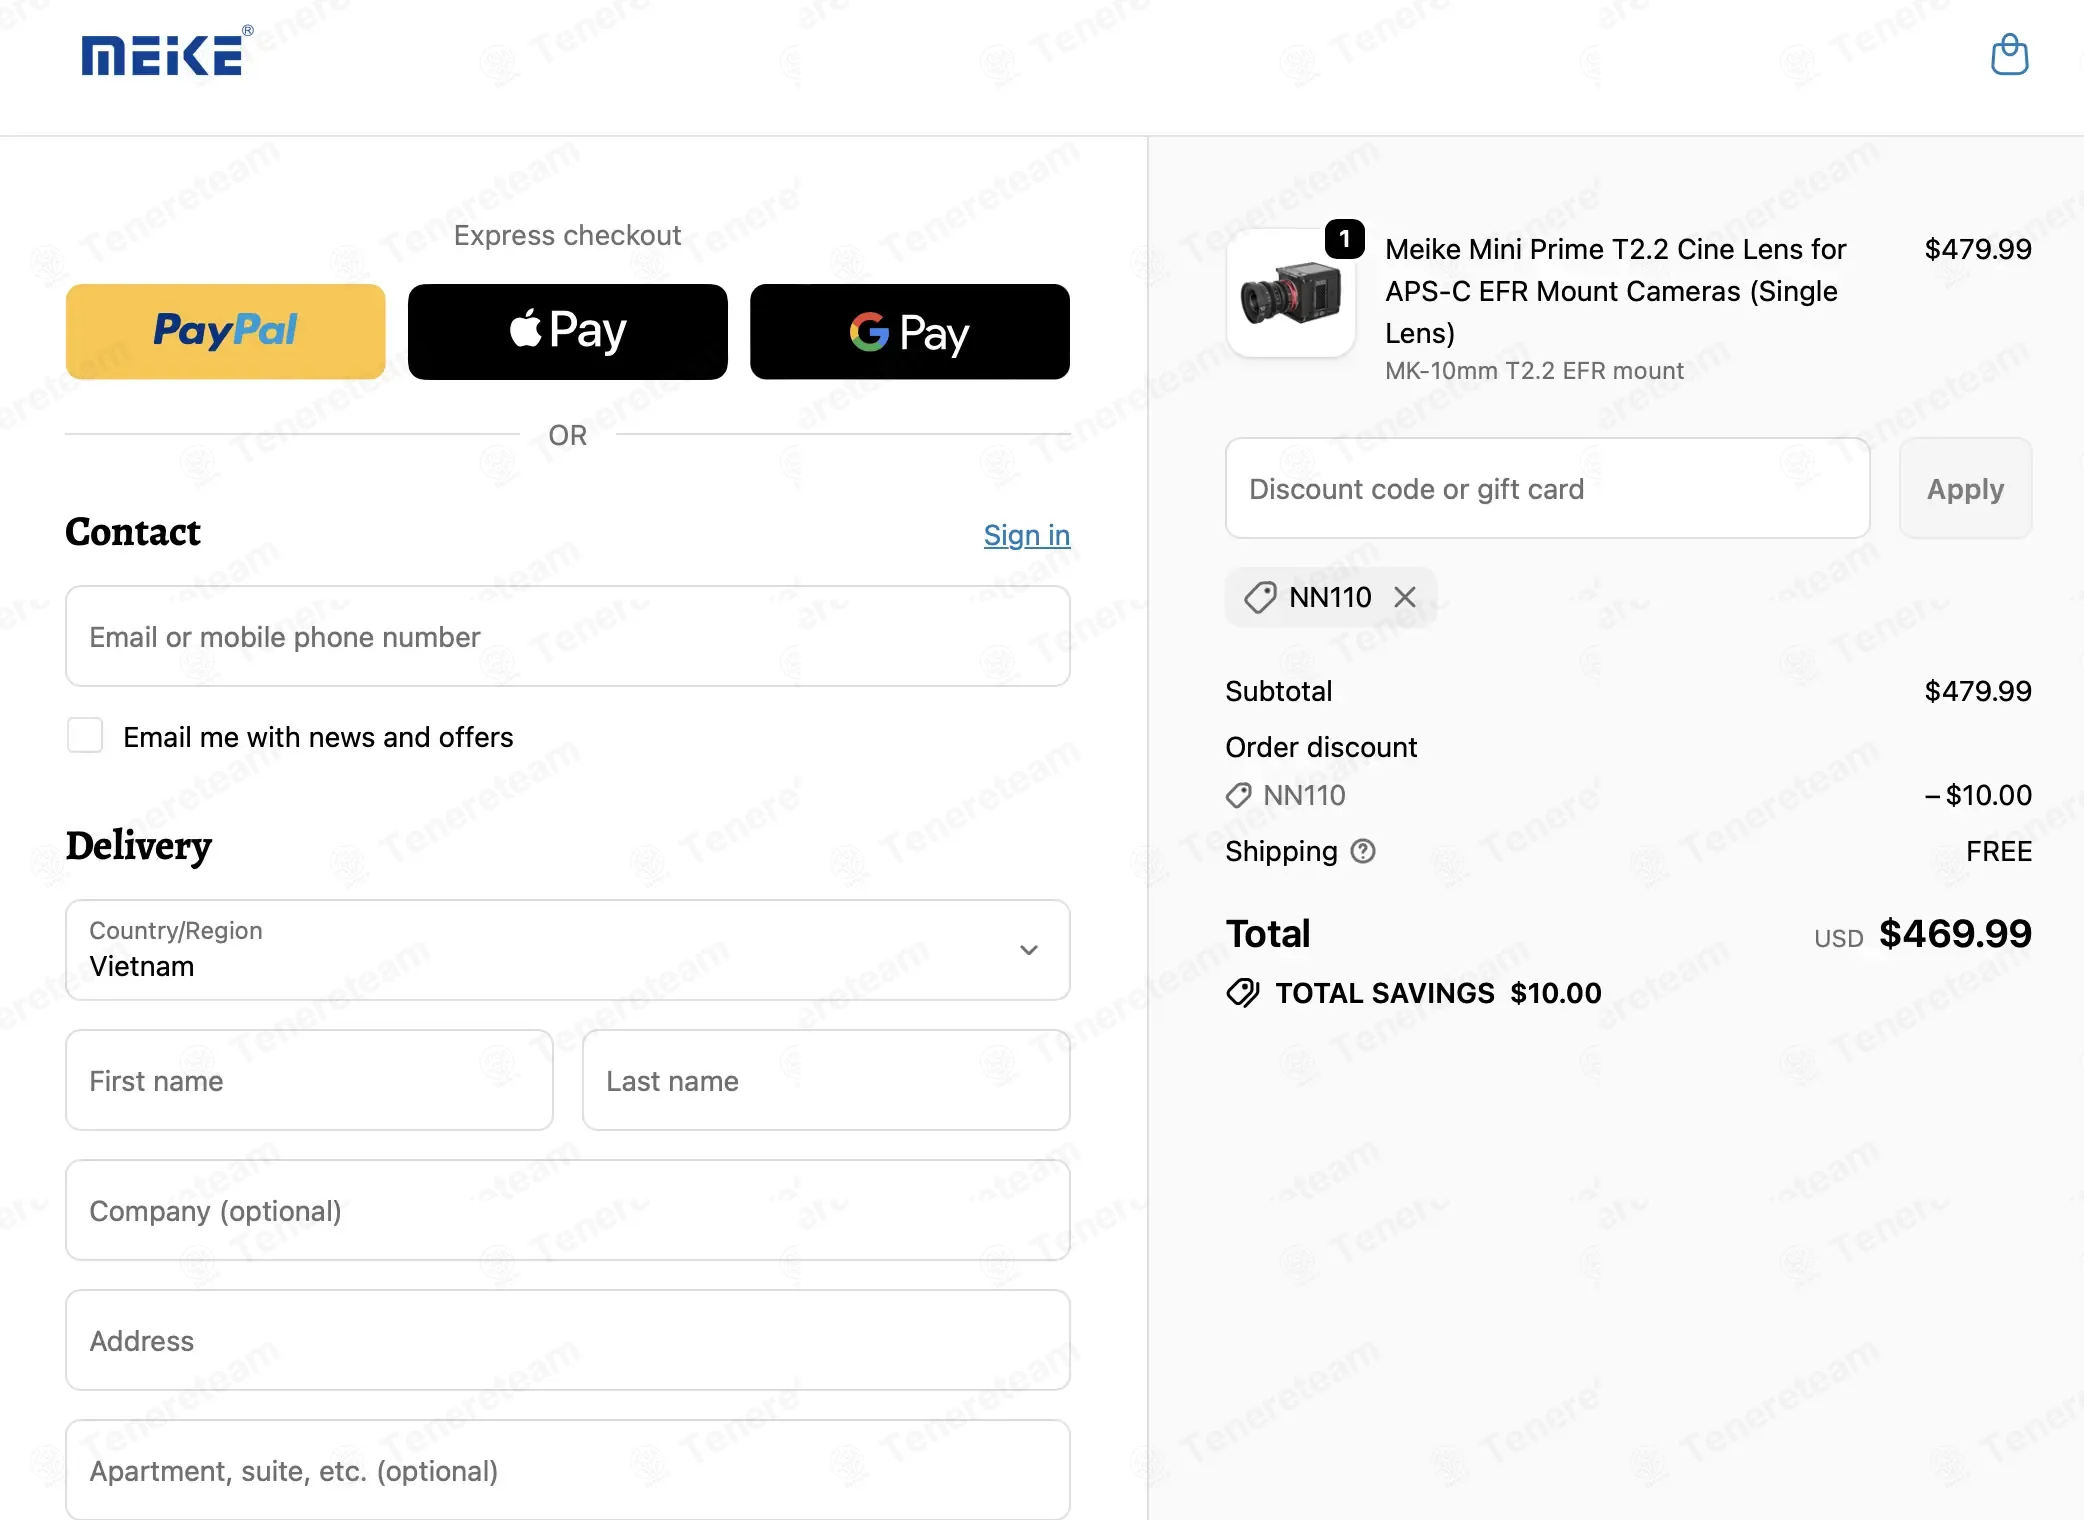2084x1520 pixels.
Task: Click the MEIKE logo
Action: coord(166,52)
